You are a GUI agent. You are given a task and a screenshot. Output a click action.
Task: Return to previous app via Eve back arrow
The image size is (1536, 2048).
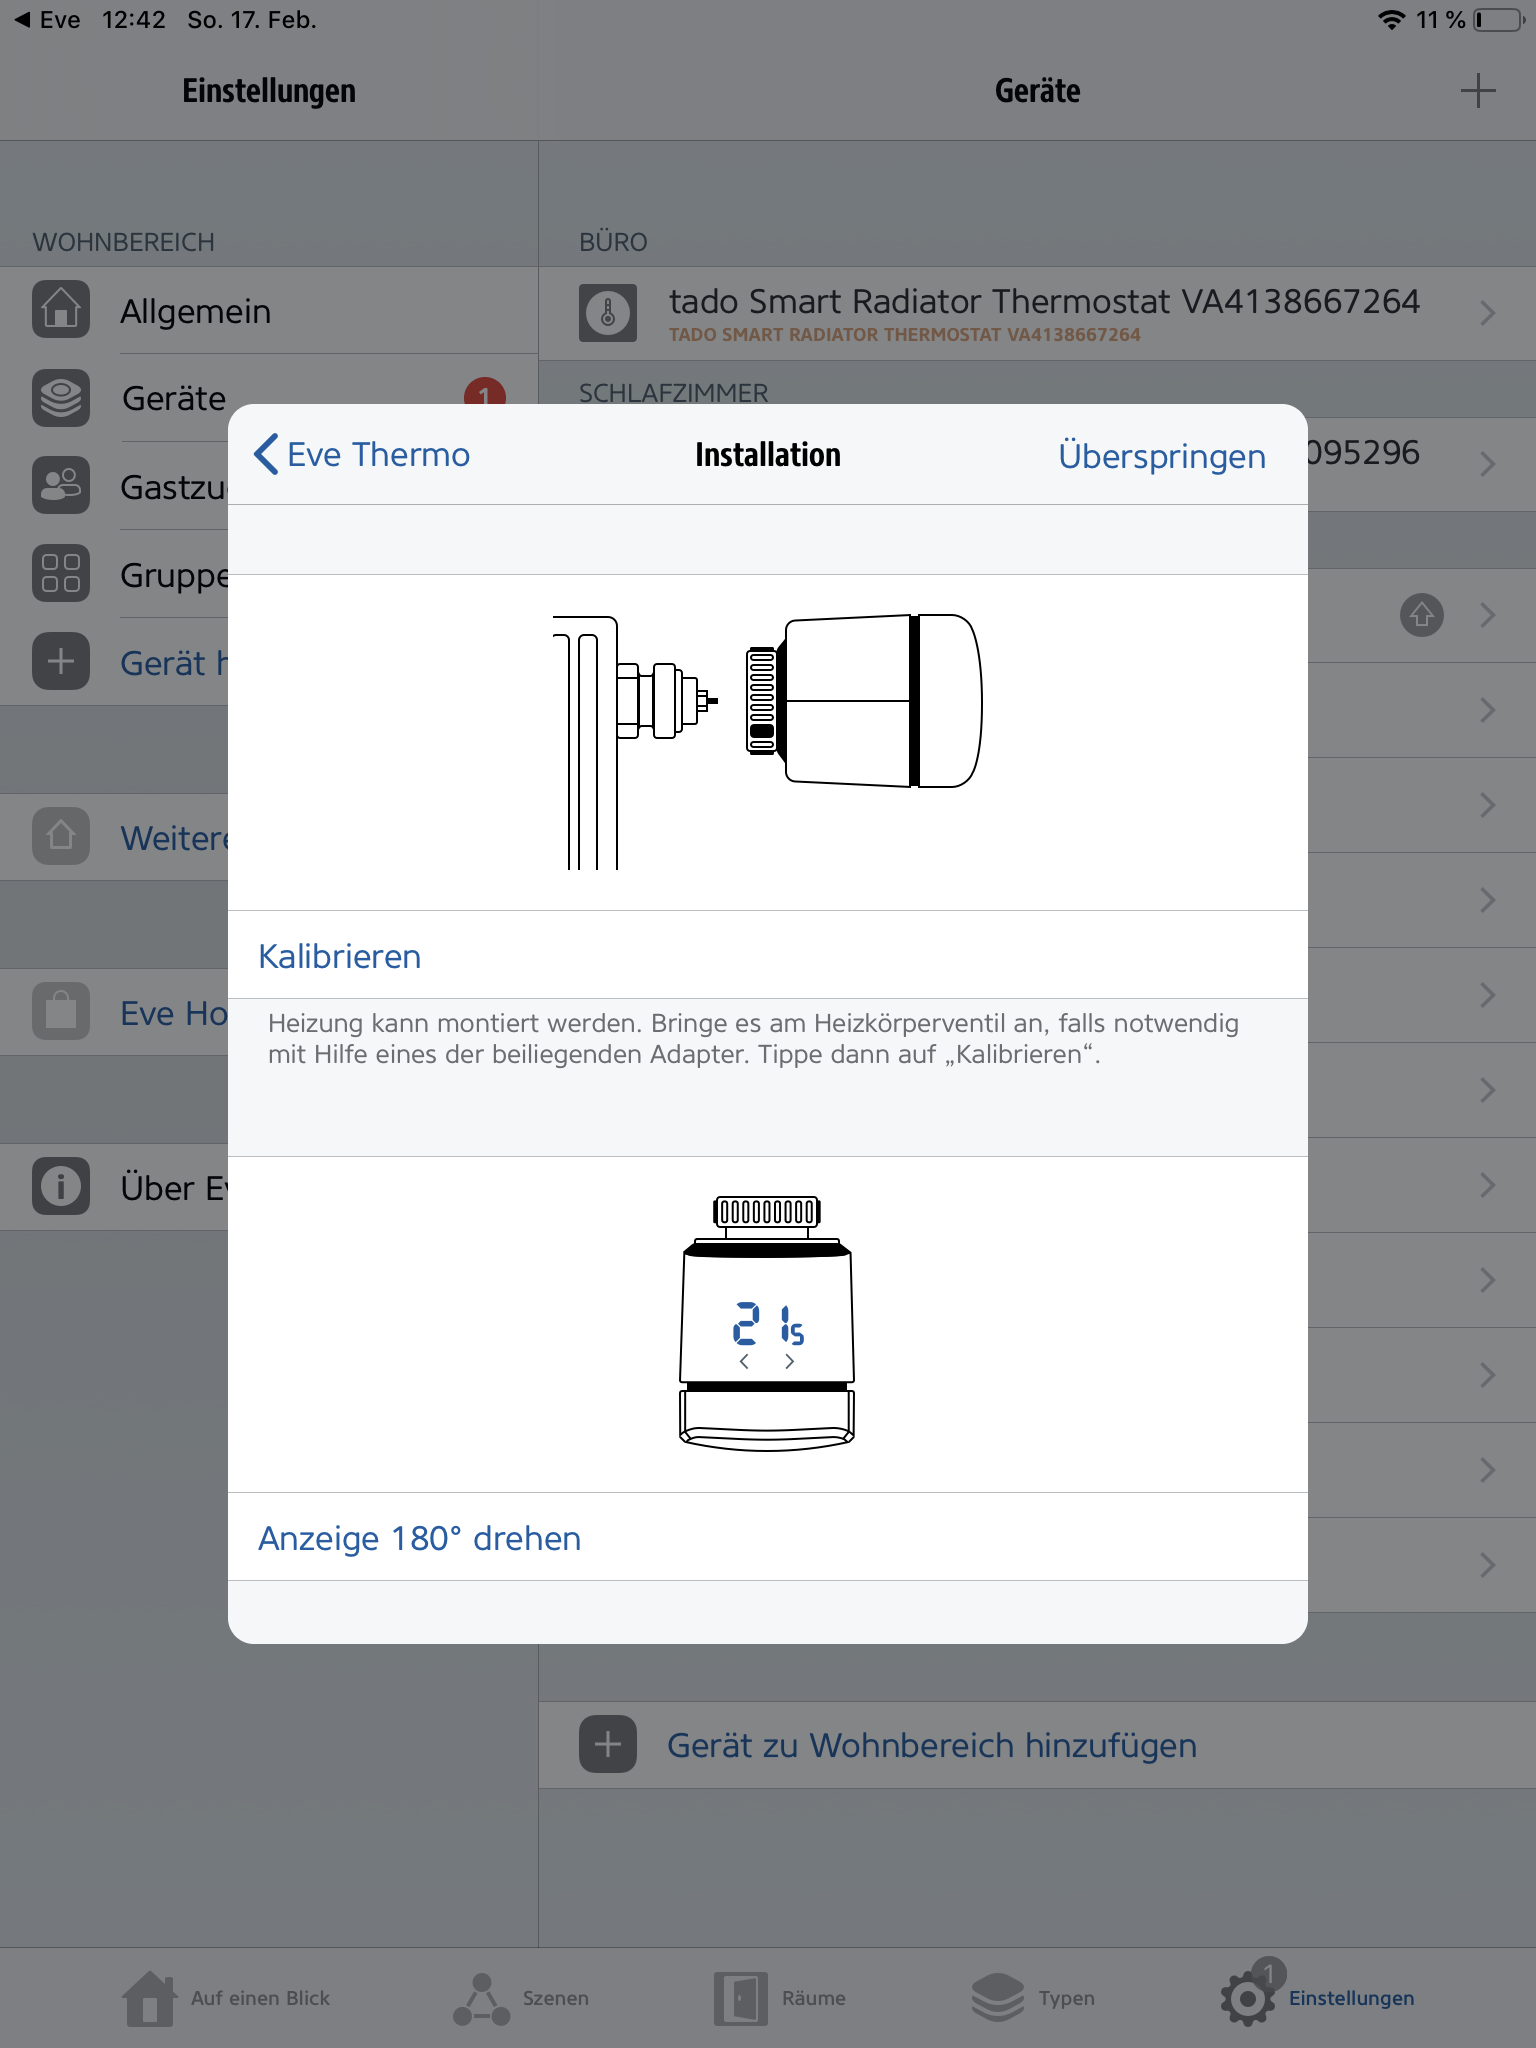[47, 20]
